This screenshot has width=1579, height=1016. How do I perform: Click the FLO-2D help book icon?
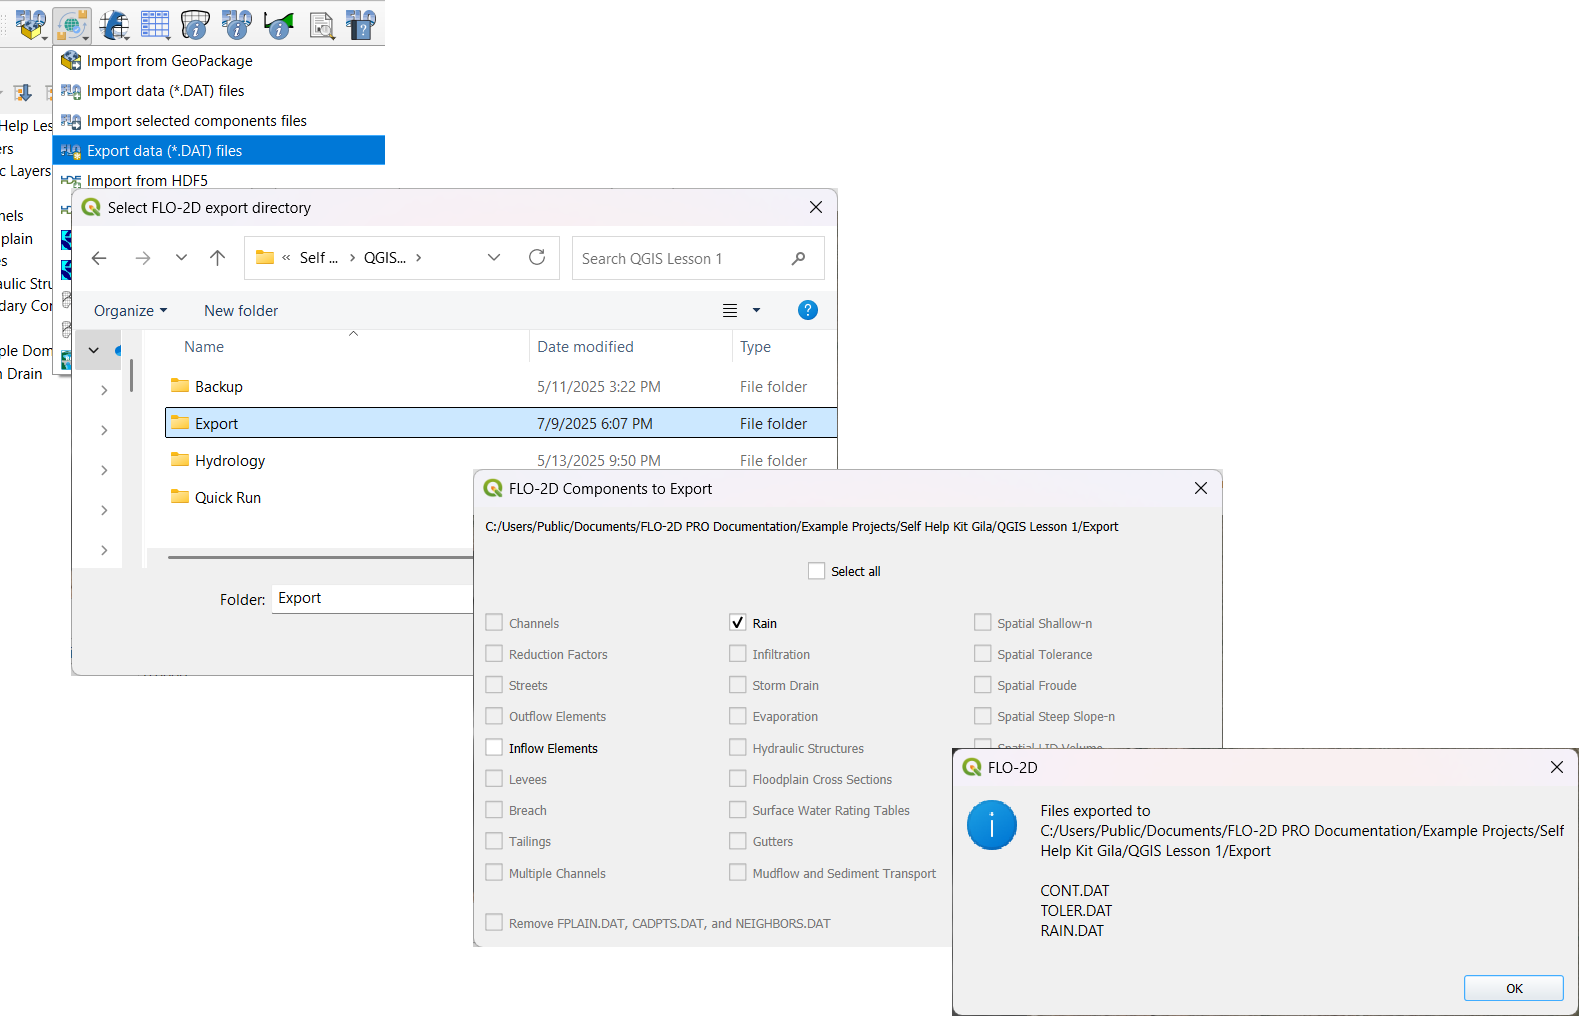point(360,24)
